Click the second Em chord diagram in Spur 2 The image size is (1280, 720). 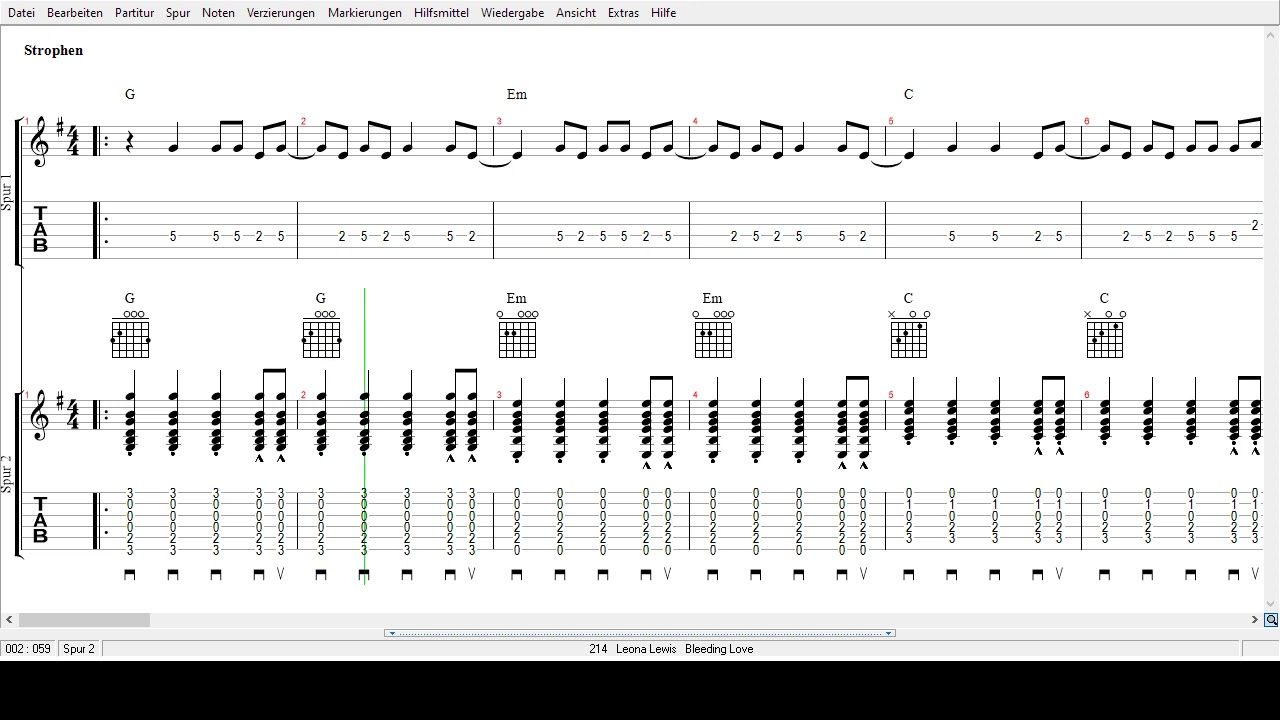pos(712,335)
